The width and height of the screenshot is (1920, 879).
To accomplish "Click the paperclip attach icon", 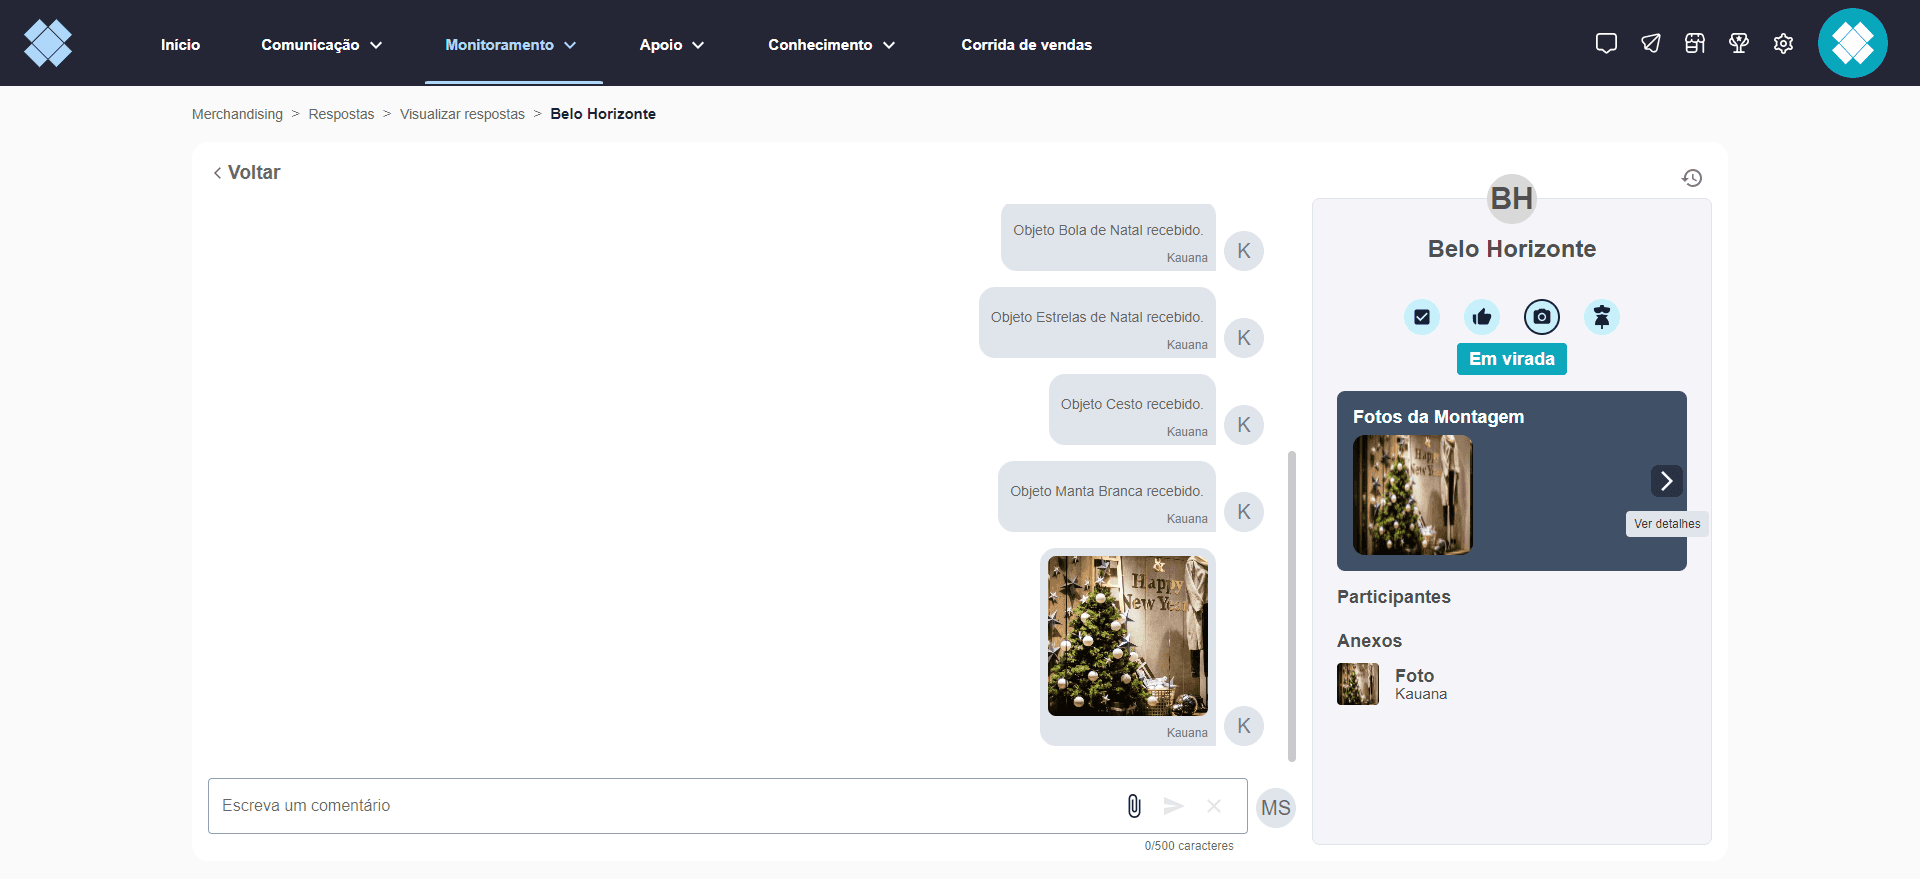I will (1134, 806).
